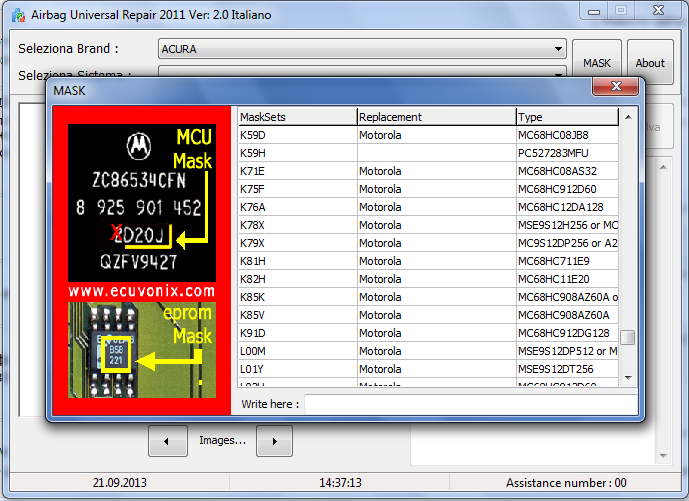Click the mask list scroll down arrow

coord(628,378)
